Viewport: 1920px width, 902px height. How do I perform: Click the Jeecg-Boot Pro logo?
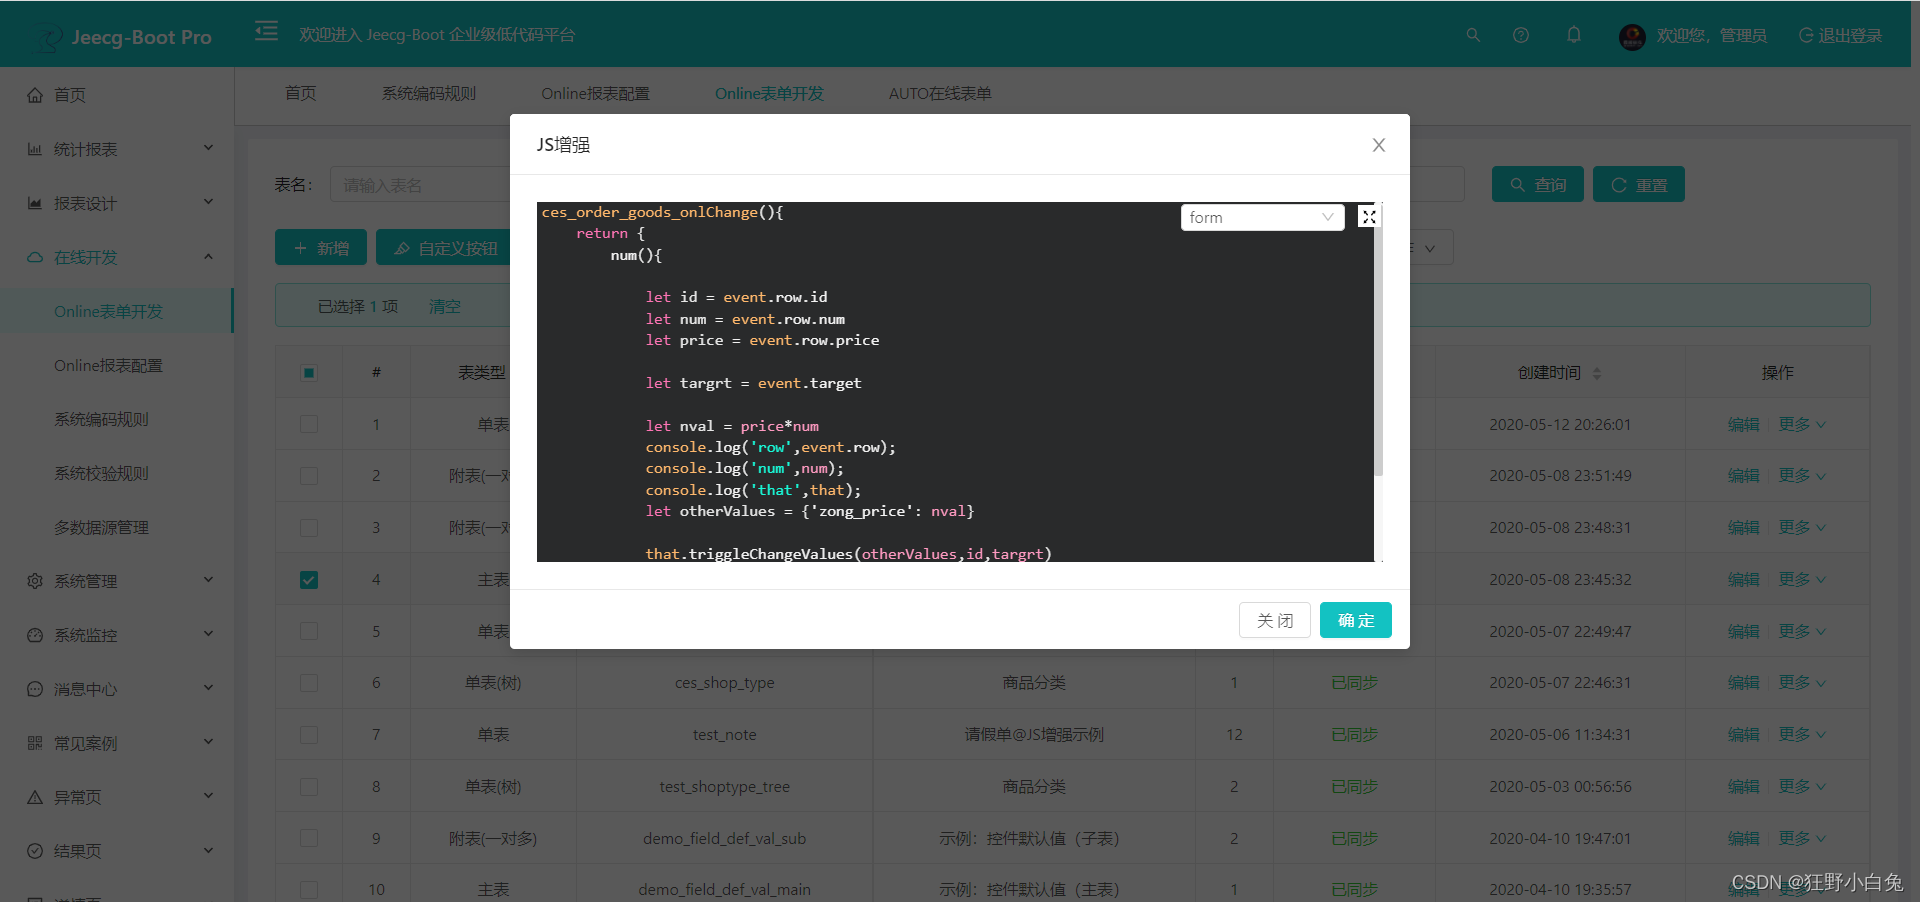click(x=123, y=37)
